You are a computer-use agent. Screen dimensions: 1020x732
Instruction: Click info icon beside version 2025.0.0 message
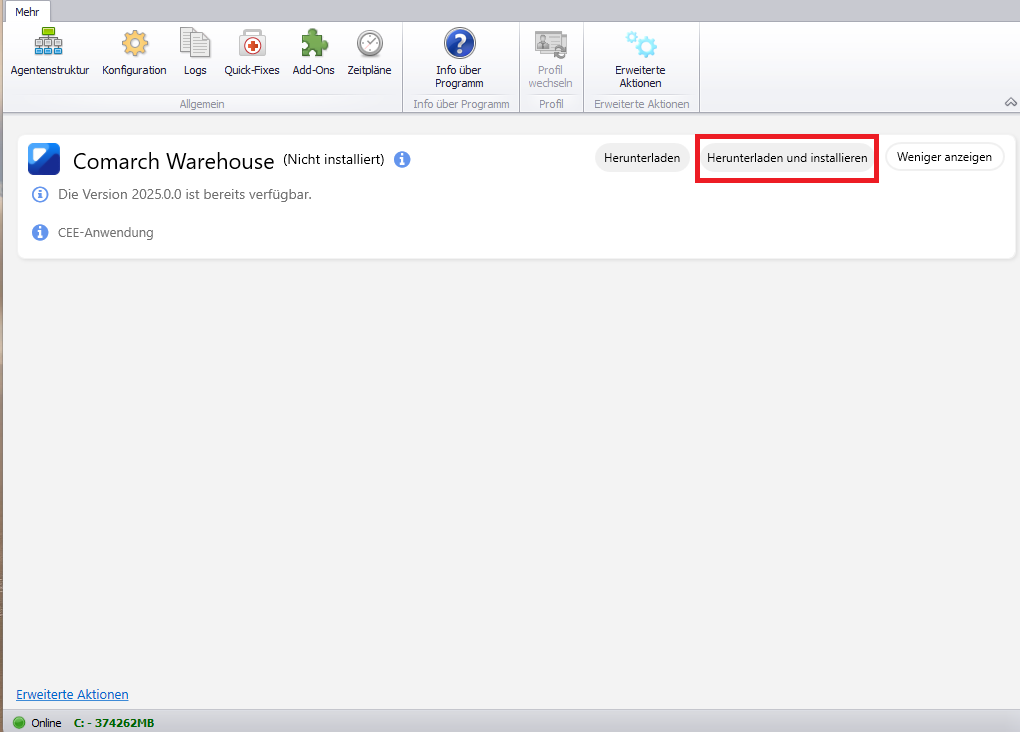(x=40, y=195)
